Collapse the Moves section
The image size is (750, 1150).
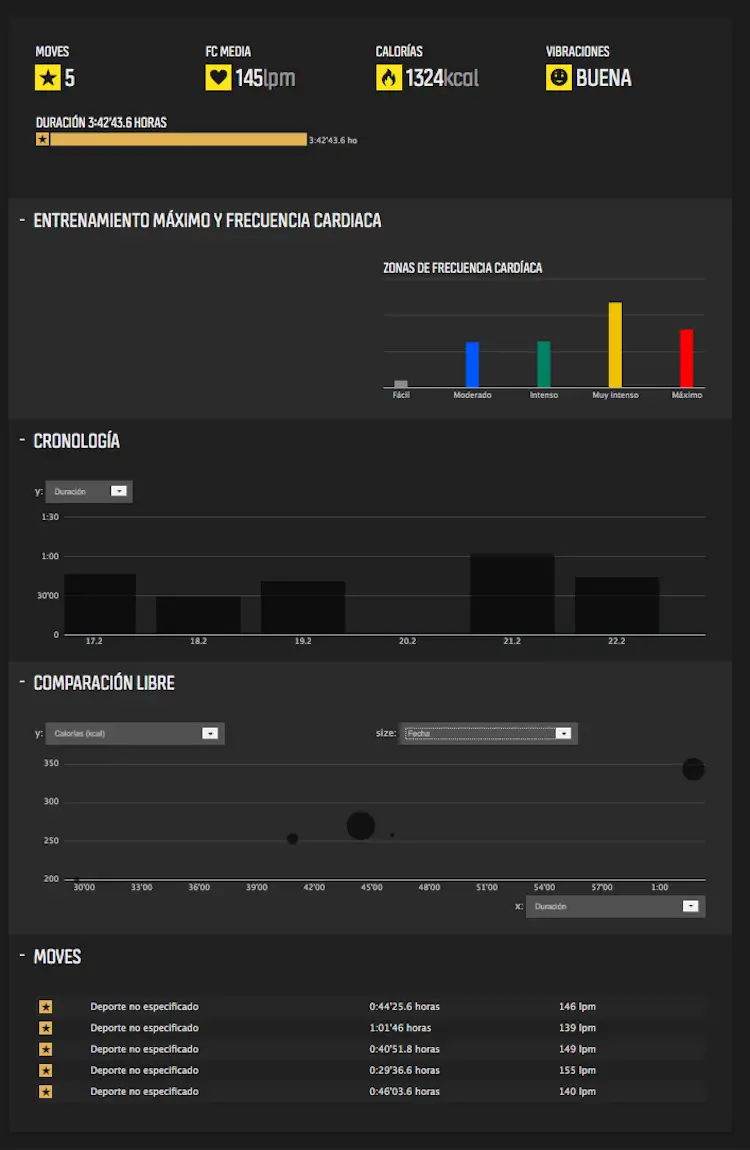[x=22, y=956]
